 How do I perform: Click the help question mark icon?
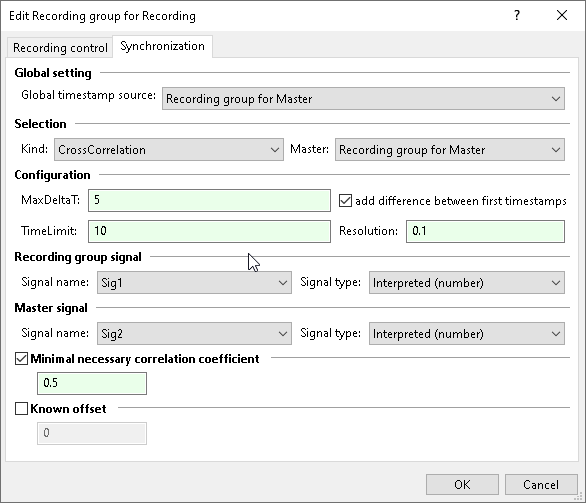(517, 15)
